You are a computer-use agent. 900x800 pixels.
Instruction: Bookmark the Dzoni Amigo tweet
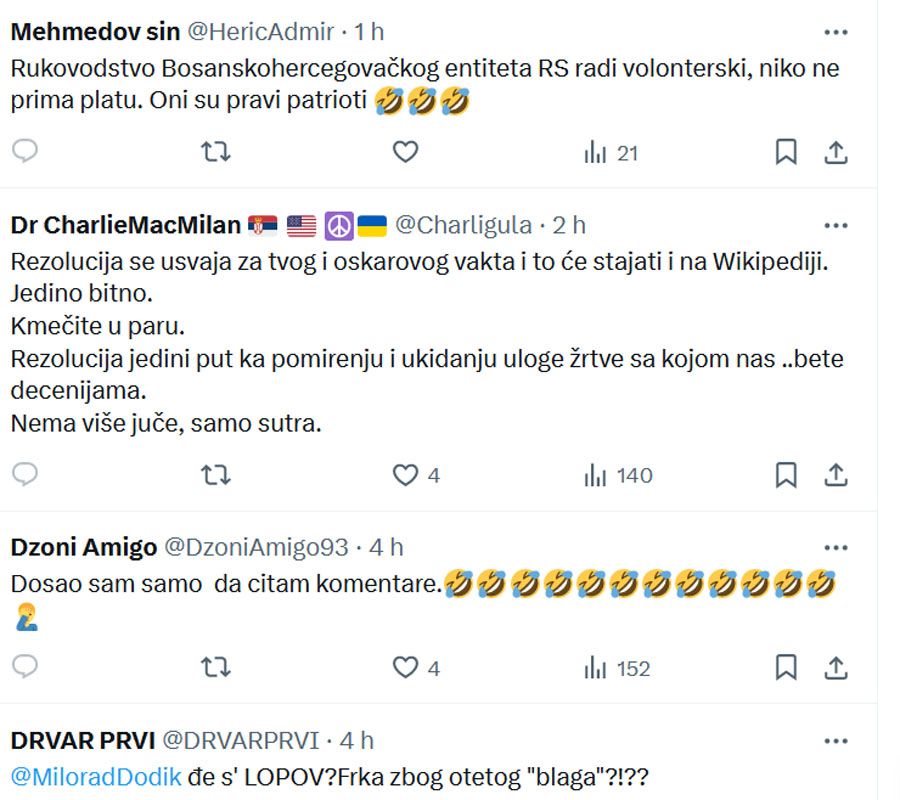point(786,667)
